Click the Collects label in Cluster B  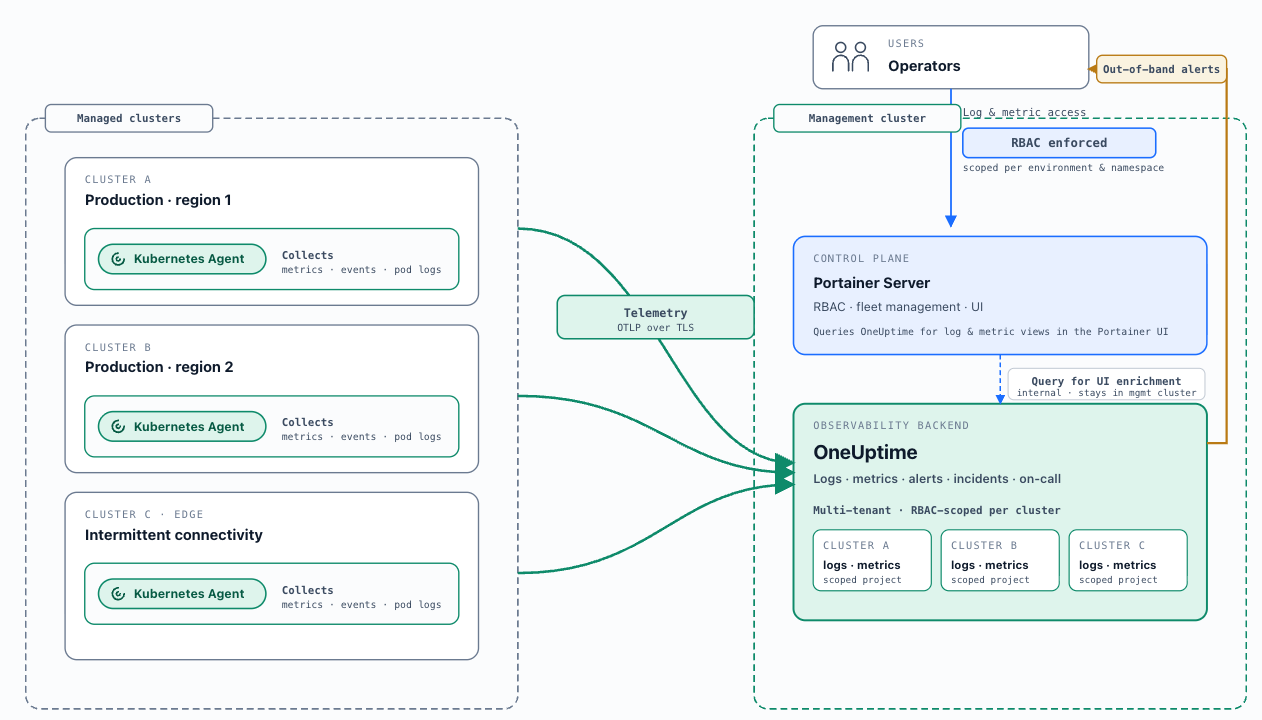click(308, 422)
